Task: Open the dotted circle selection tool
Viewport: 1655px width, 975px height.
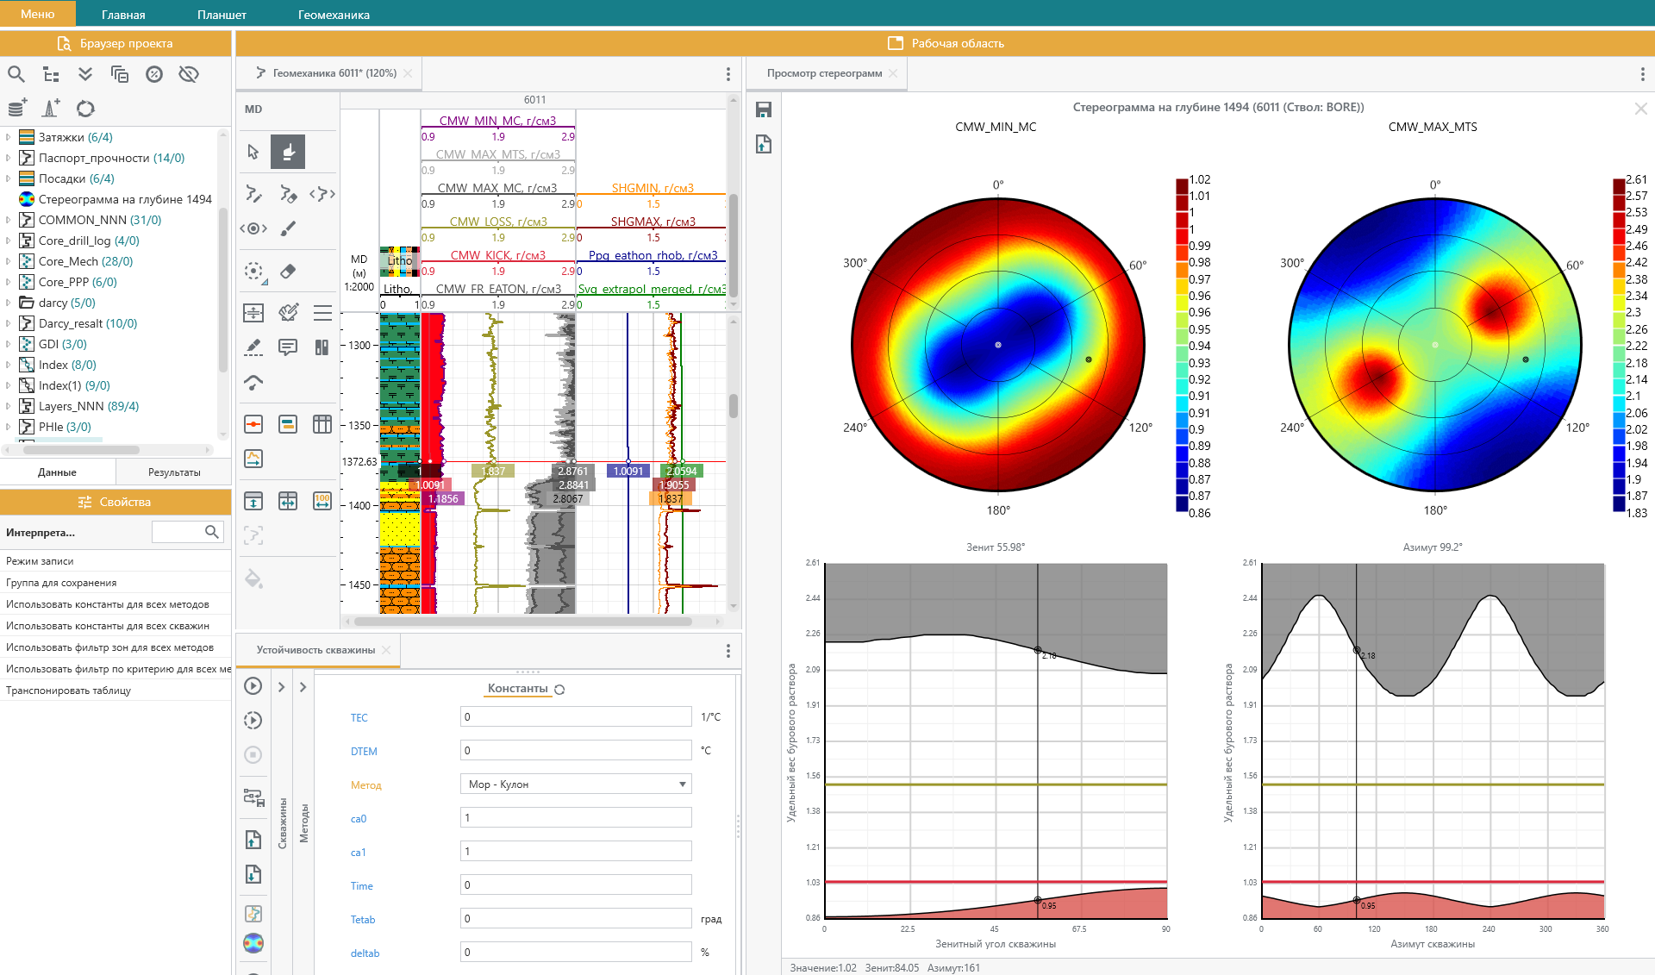Action: [254, 272]
